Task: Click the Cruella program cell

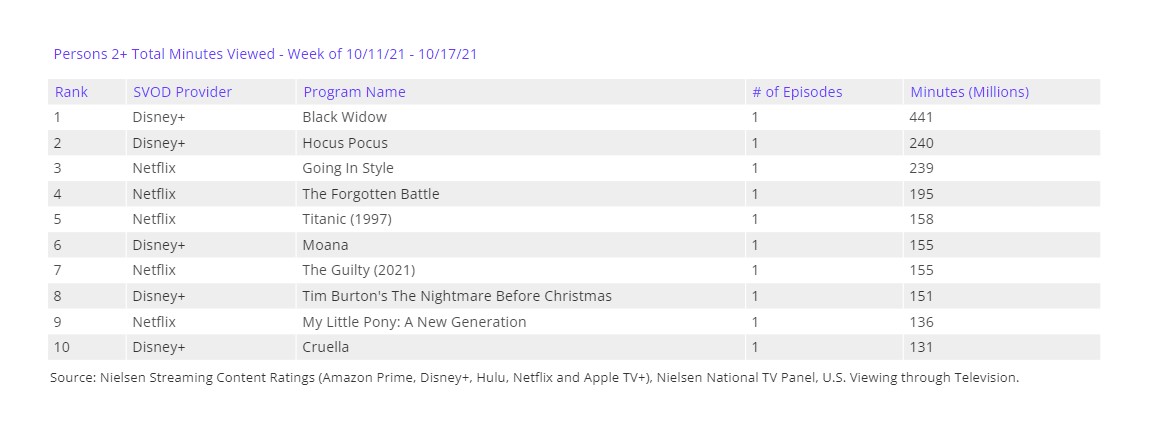Action: click(x=326, y=347)
